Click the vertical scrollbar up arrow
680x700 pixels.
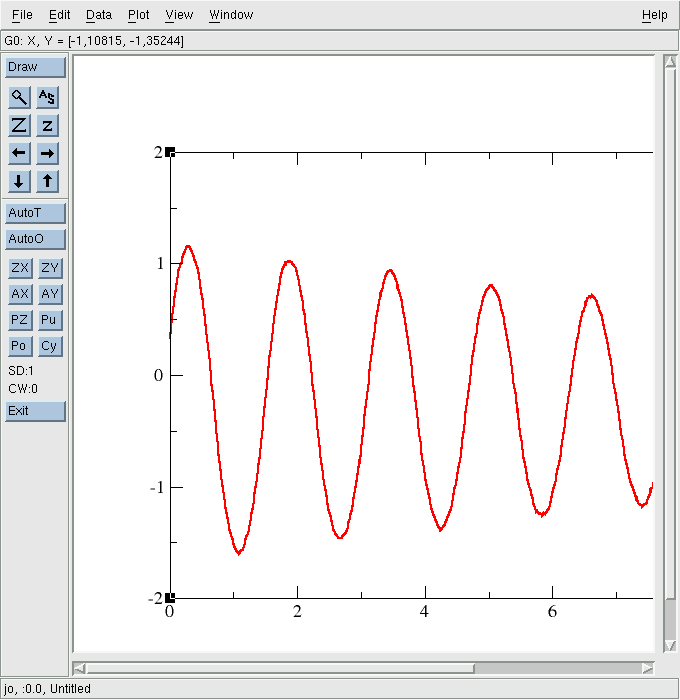pos(670,62)
